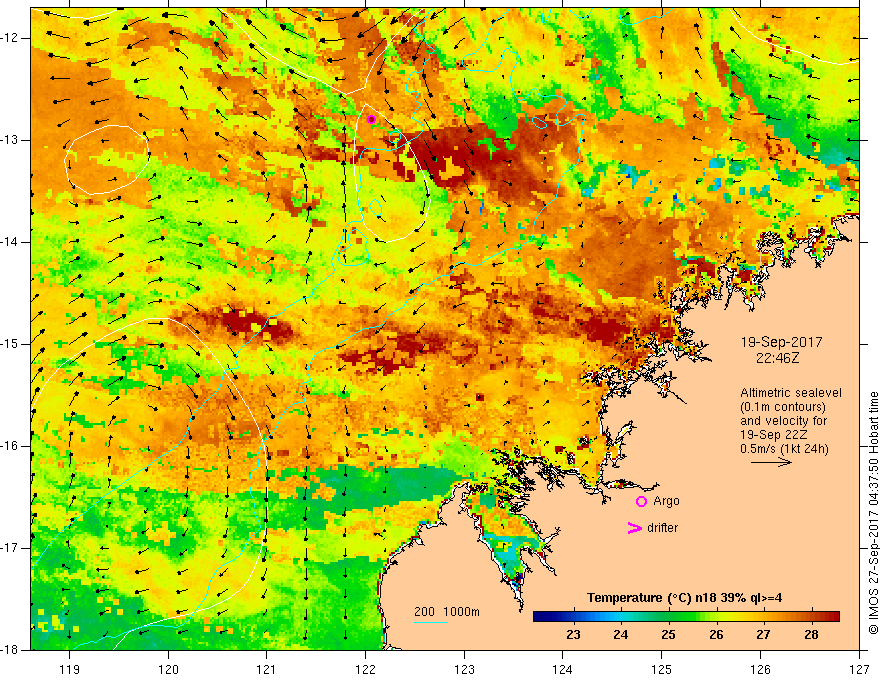This screenshot has height=680, width=880.
Task: Click the -17 latitude axis label
Action: coord(10,548)
